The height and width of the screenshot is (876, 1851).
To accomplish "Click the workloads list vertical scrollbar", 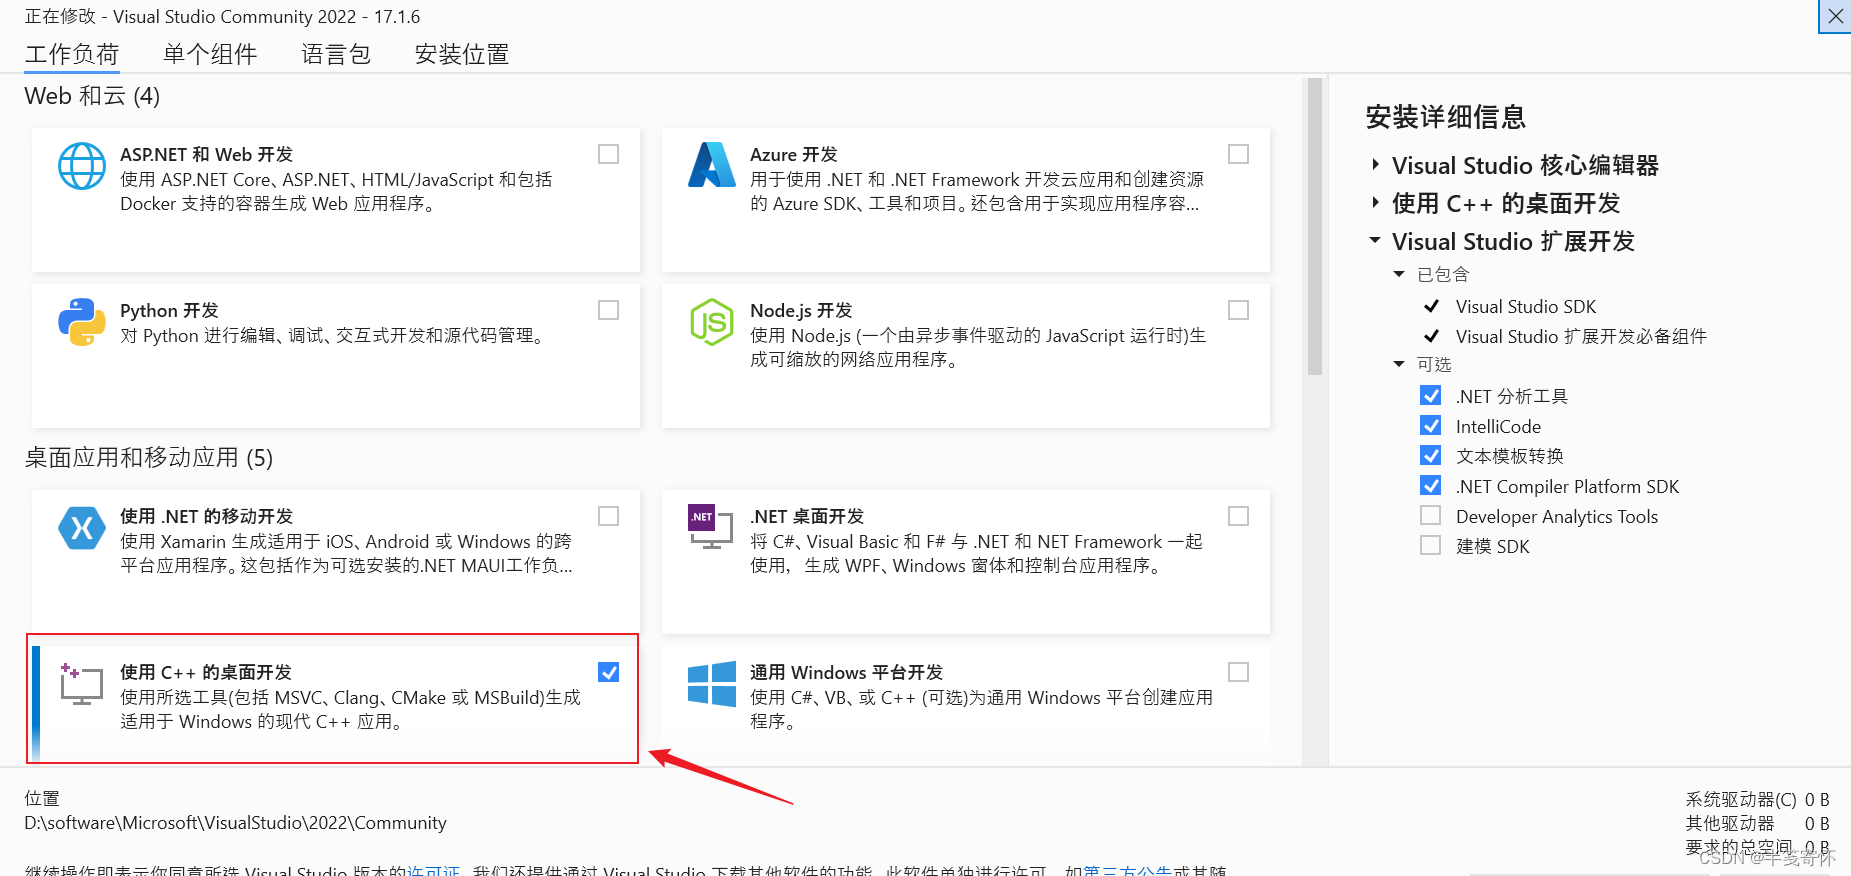I will (x=1314, y=227).
